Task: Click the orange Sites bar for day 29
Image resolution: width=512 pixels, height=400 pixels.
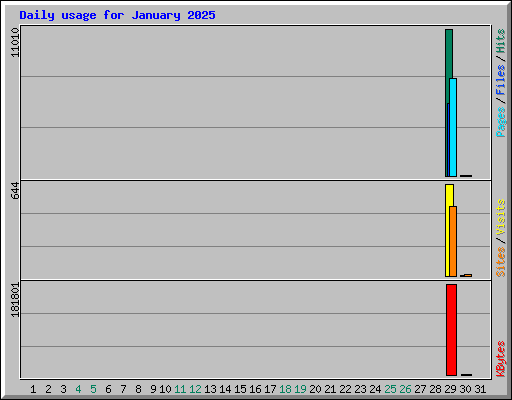Action: click(453, 241)
